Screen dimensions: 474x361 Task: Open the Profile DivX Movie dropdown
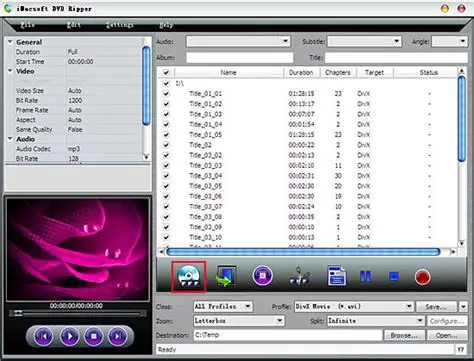click(354, 306)
